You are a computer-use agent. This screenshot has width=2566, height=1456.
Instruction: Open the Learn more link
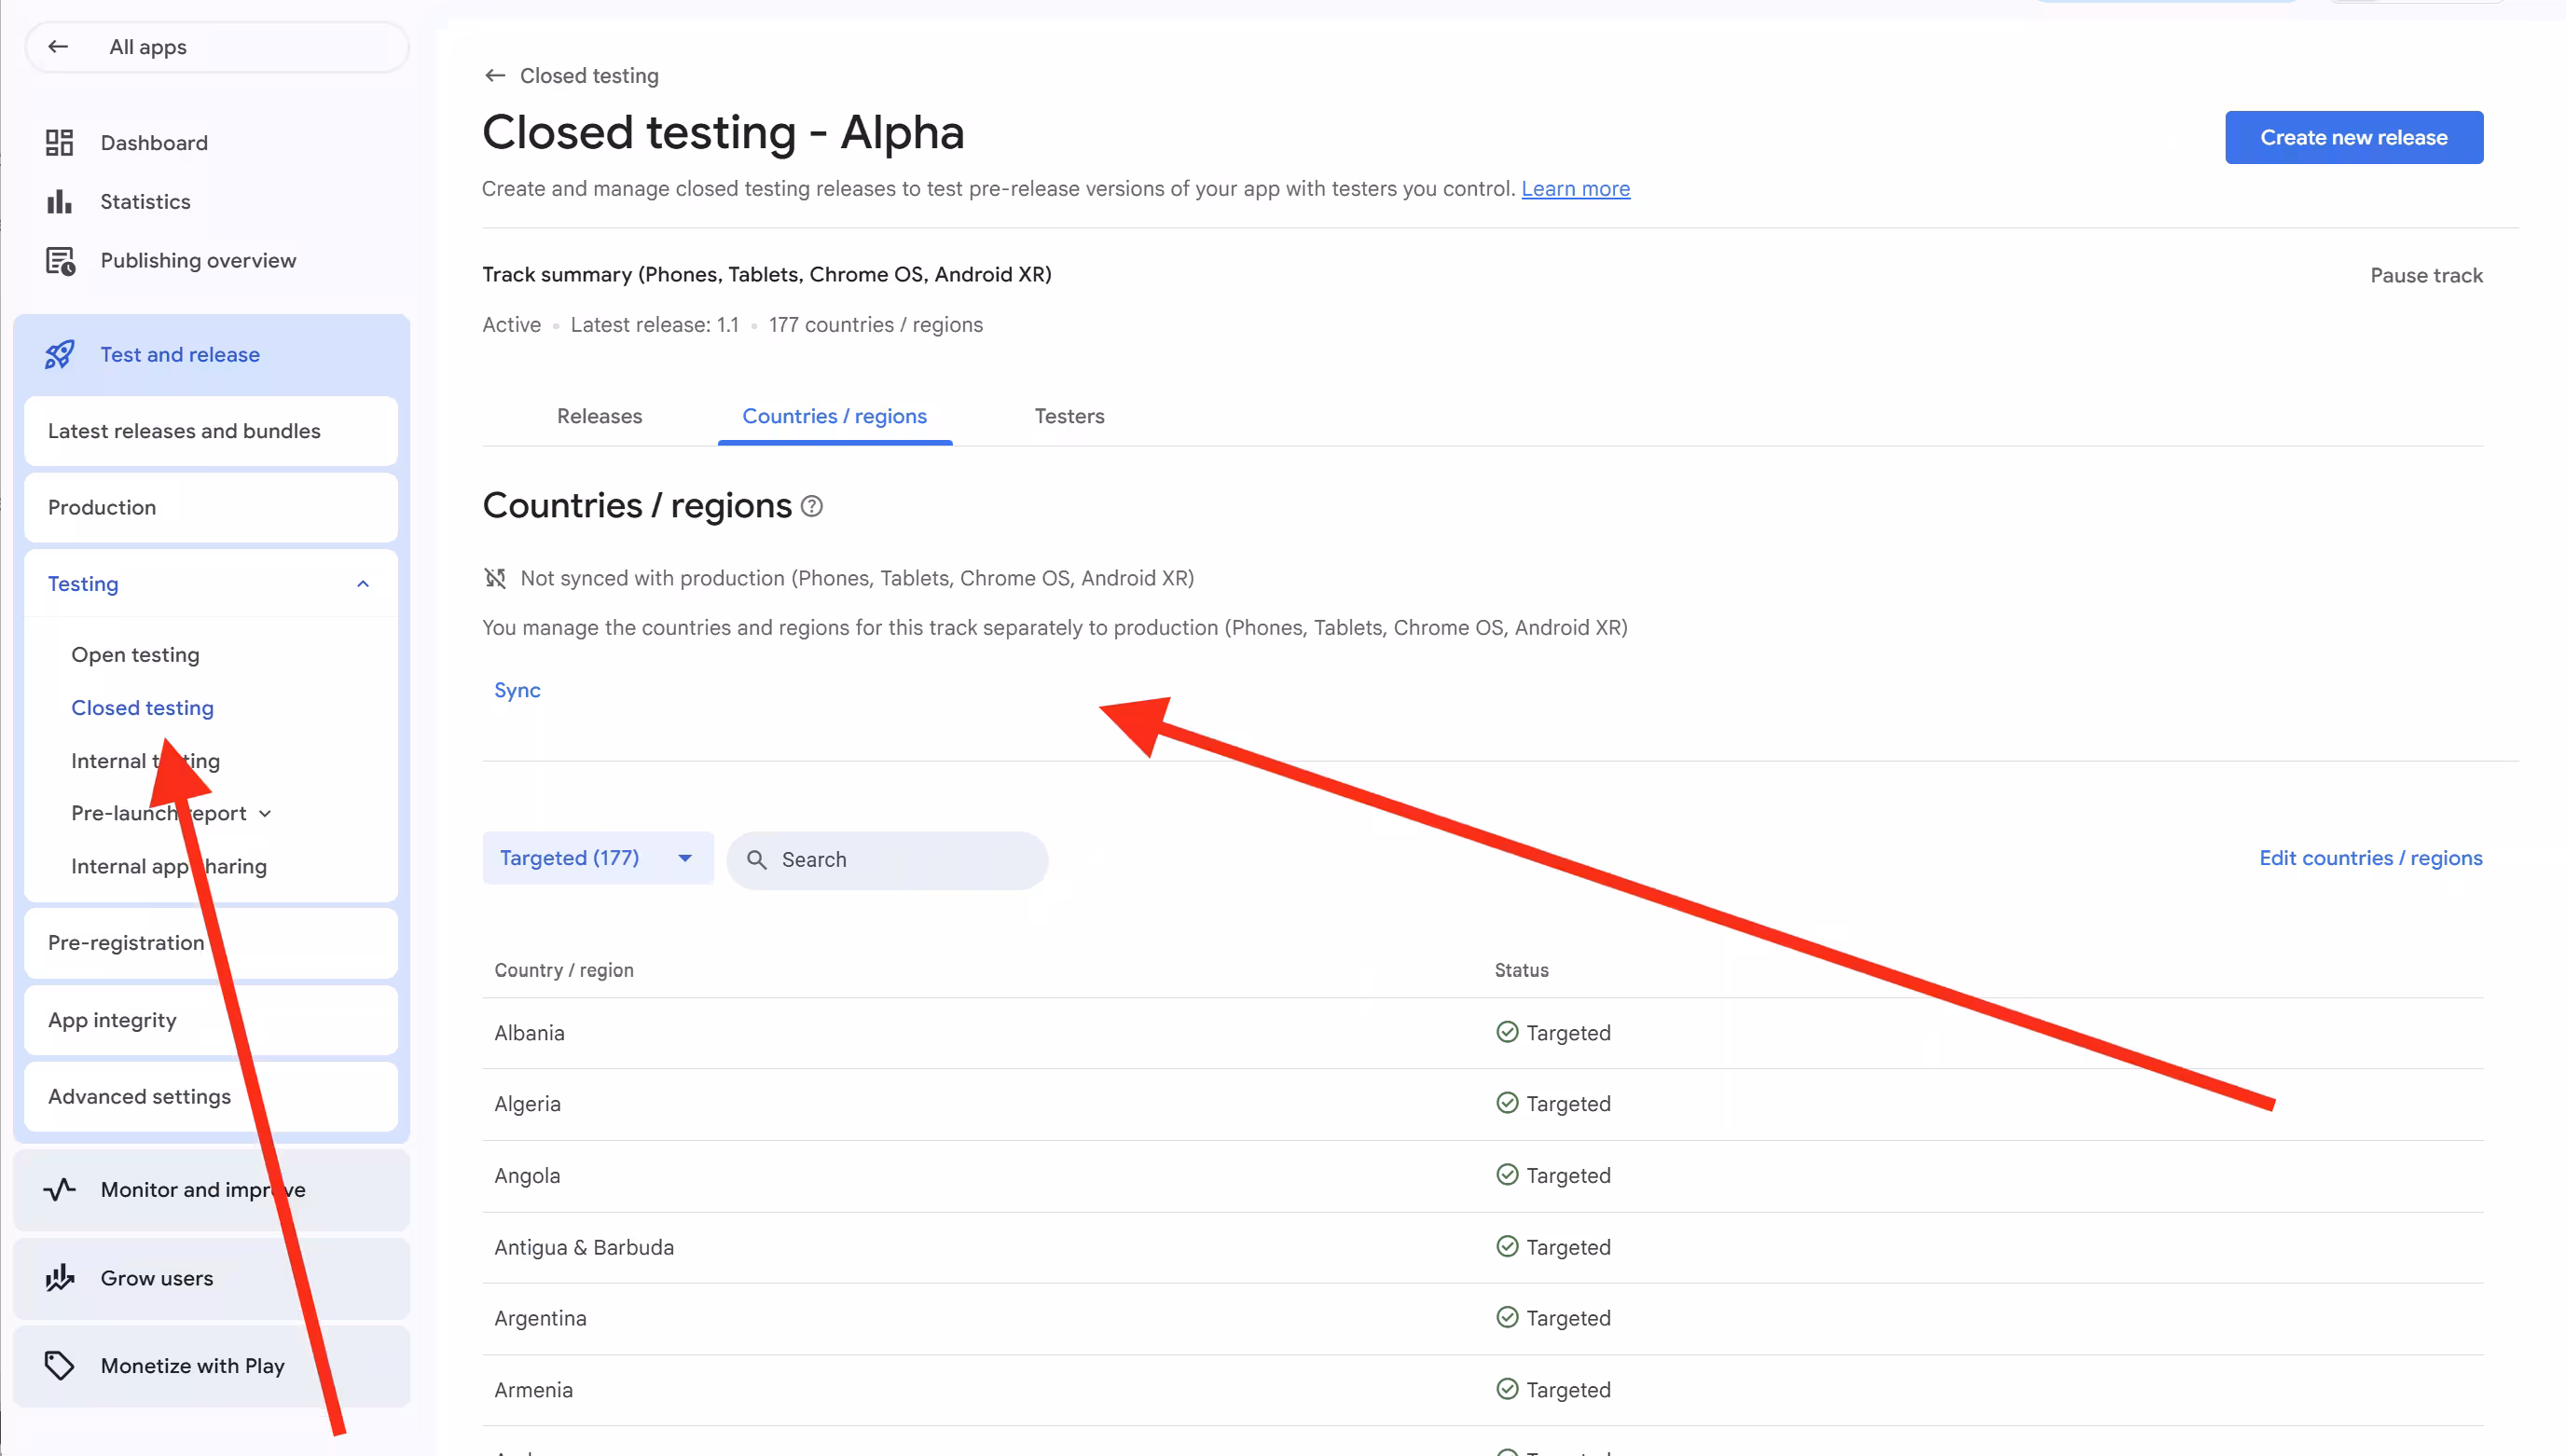1575,189
